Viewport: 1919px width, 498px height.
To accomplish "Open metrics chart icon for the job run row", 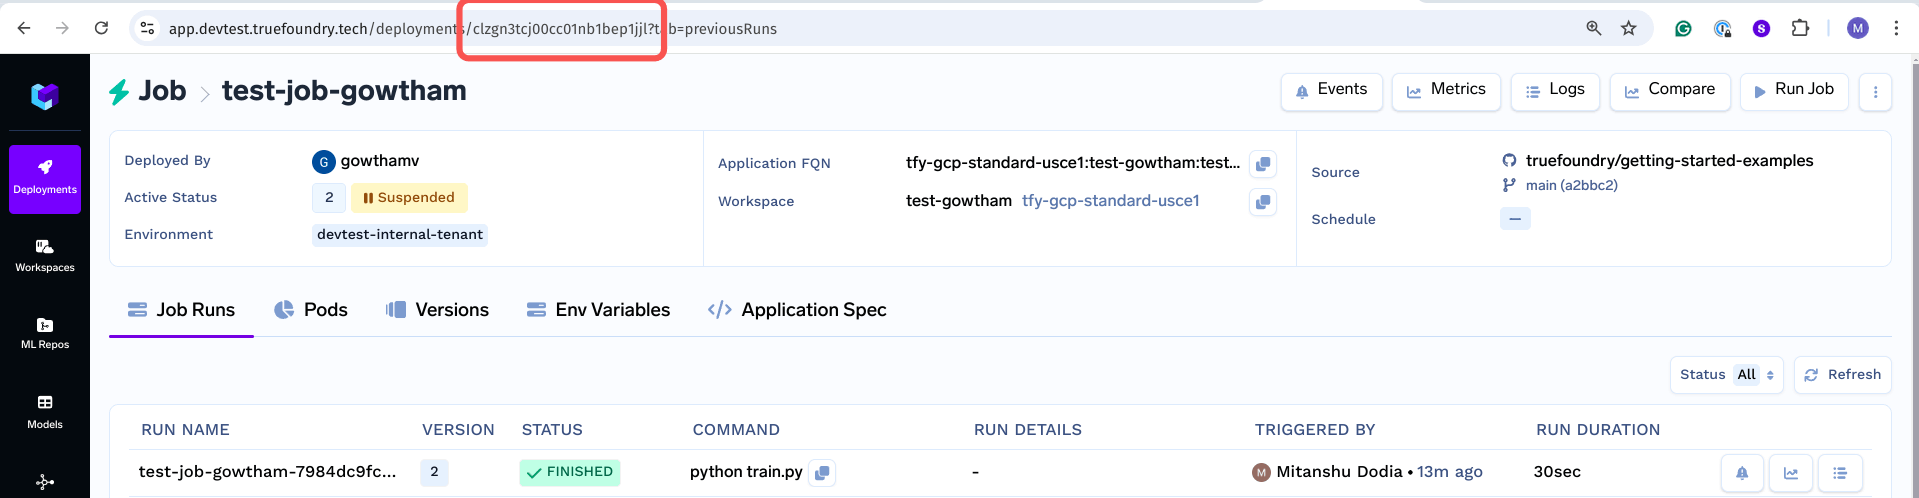I will 1791,473.
